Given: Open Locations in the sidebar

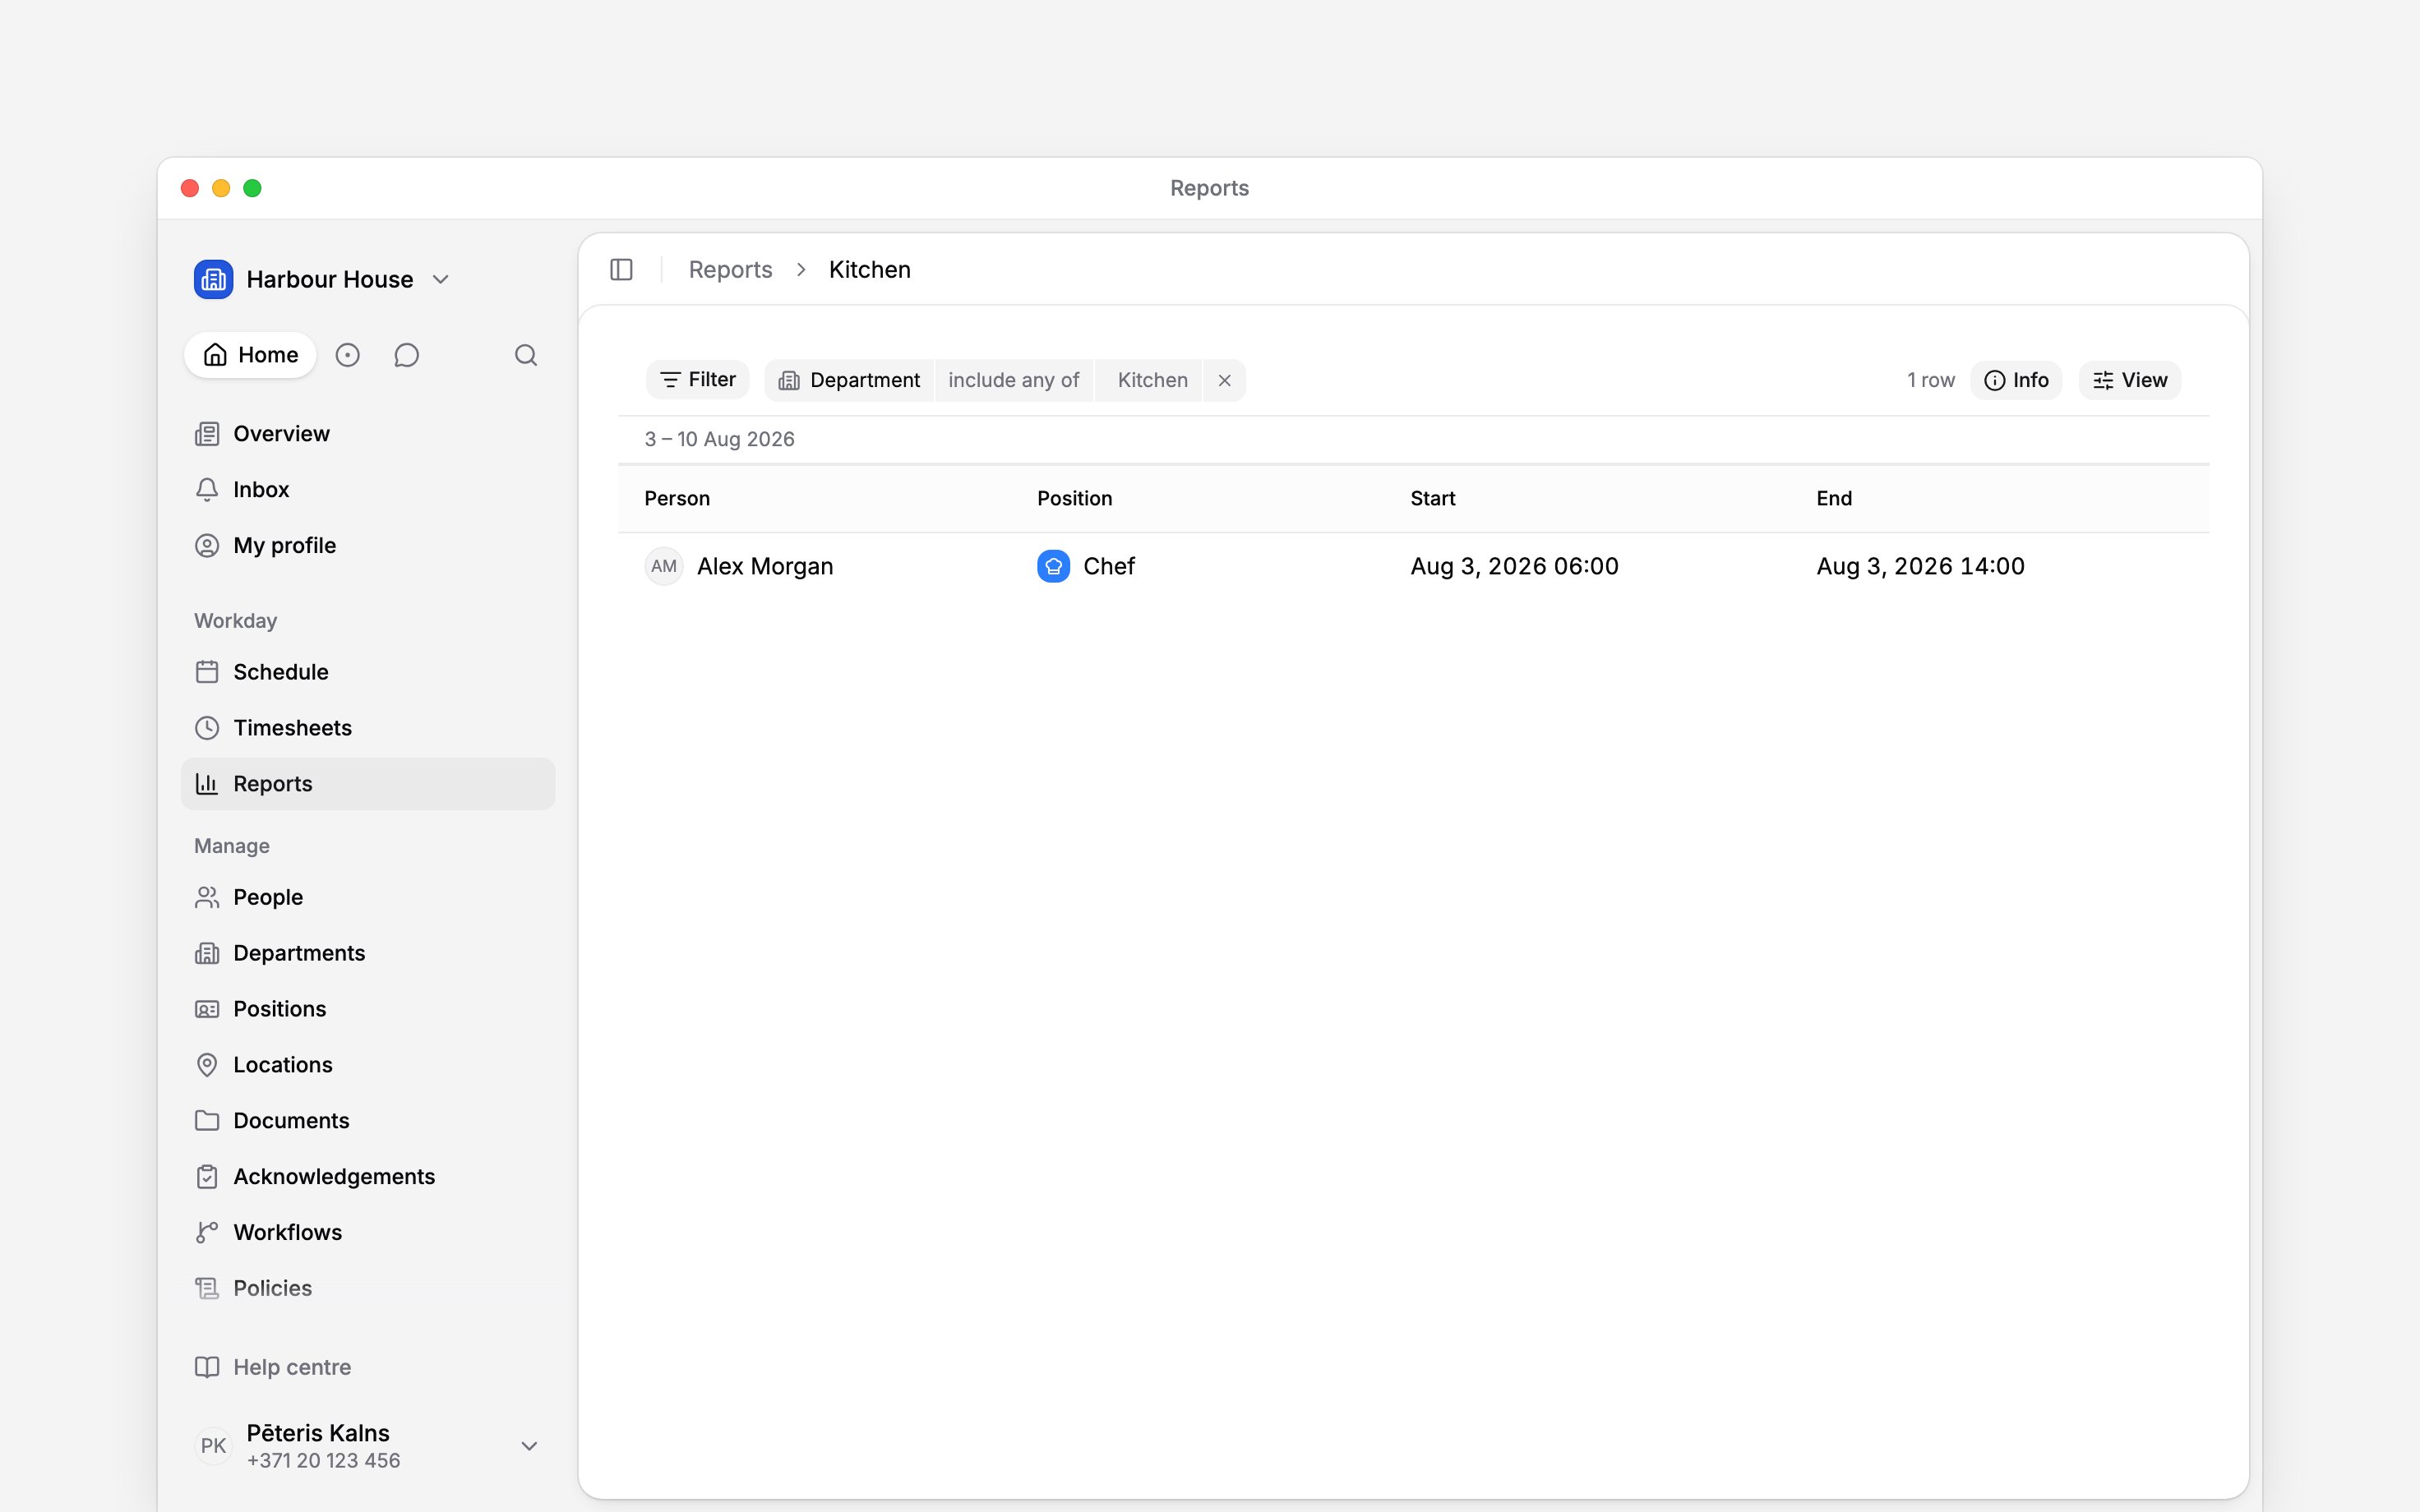Looking at the screenshot, I should (367, 1065).
